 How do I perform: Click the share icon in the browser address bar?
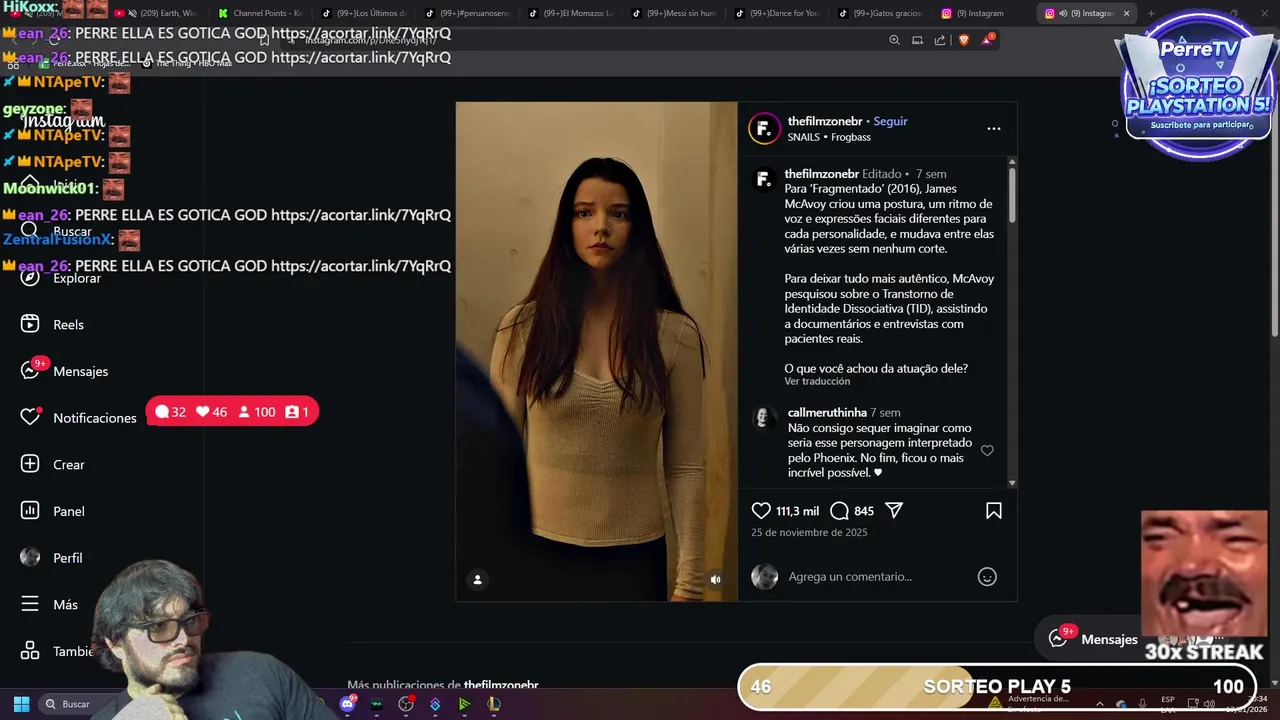pyautogui.click(x=940, y=40)
